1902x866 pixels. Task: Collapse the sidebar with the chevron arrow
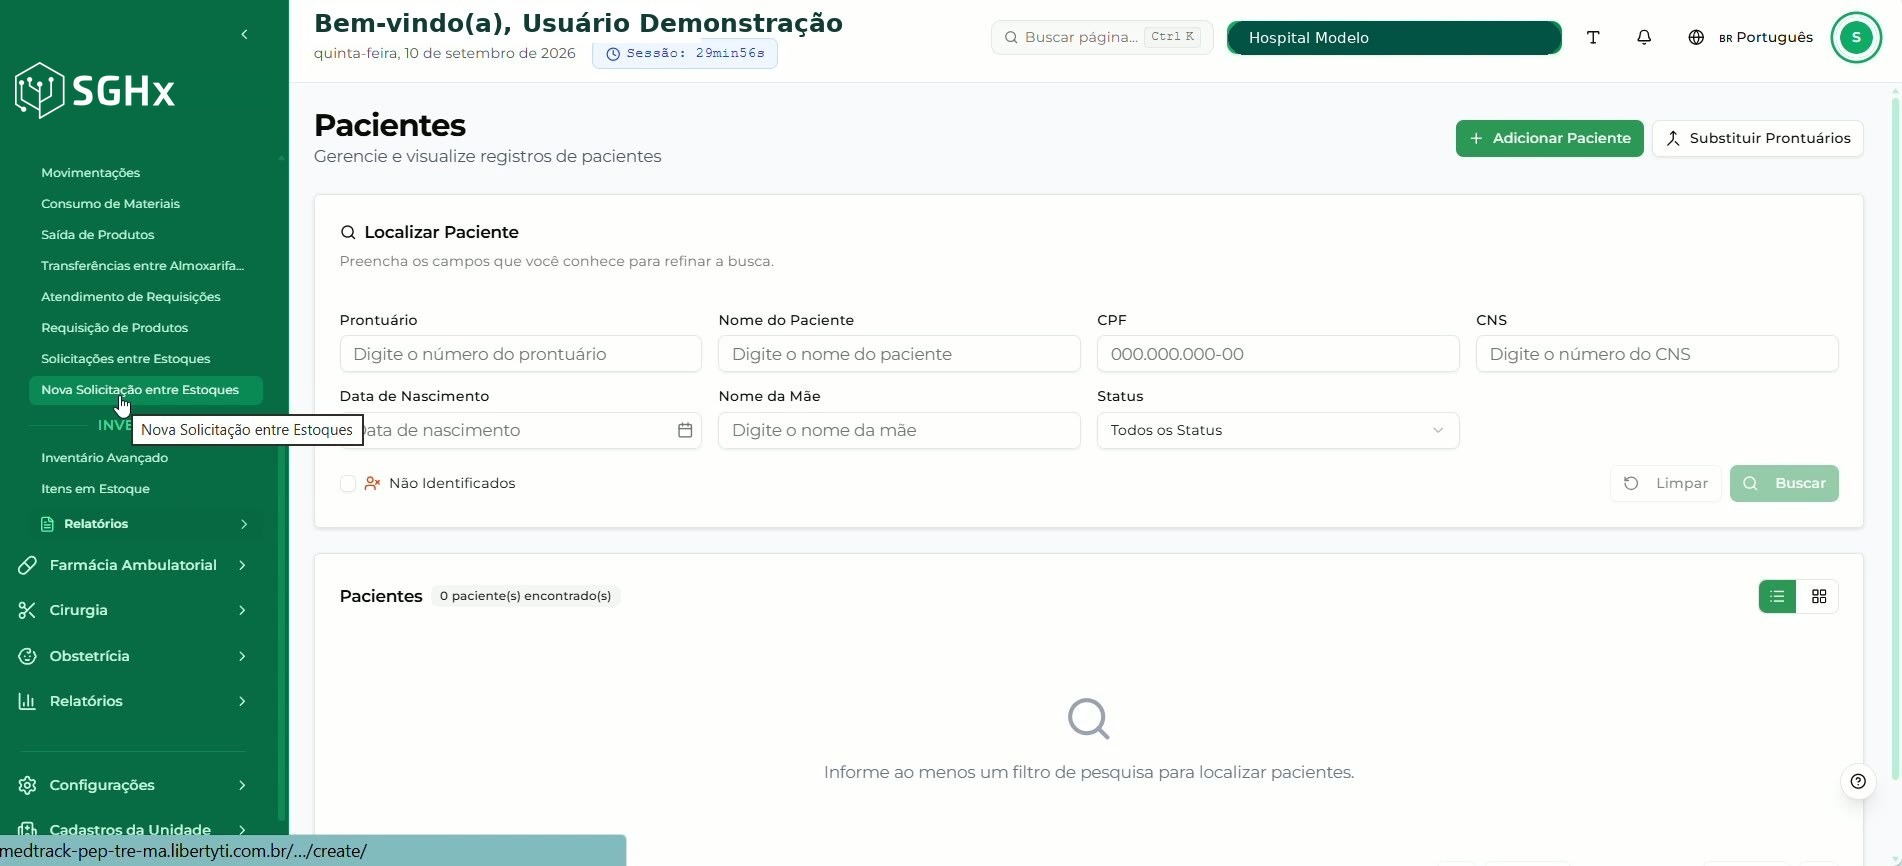coord(244,35)
